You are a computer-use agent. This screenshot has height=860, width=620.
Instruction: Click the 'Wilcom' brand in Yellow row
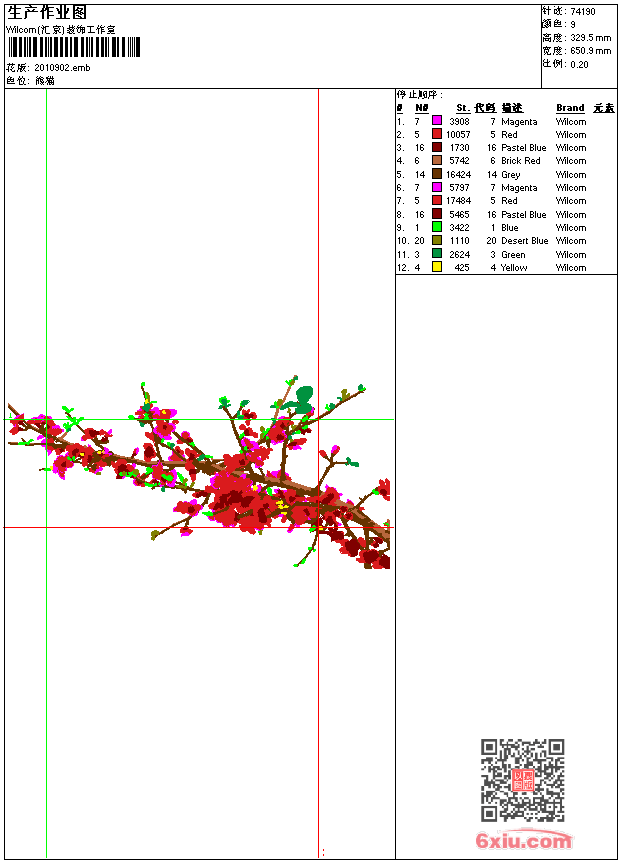pyautogui.click(x=571, y=268)
